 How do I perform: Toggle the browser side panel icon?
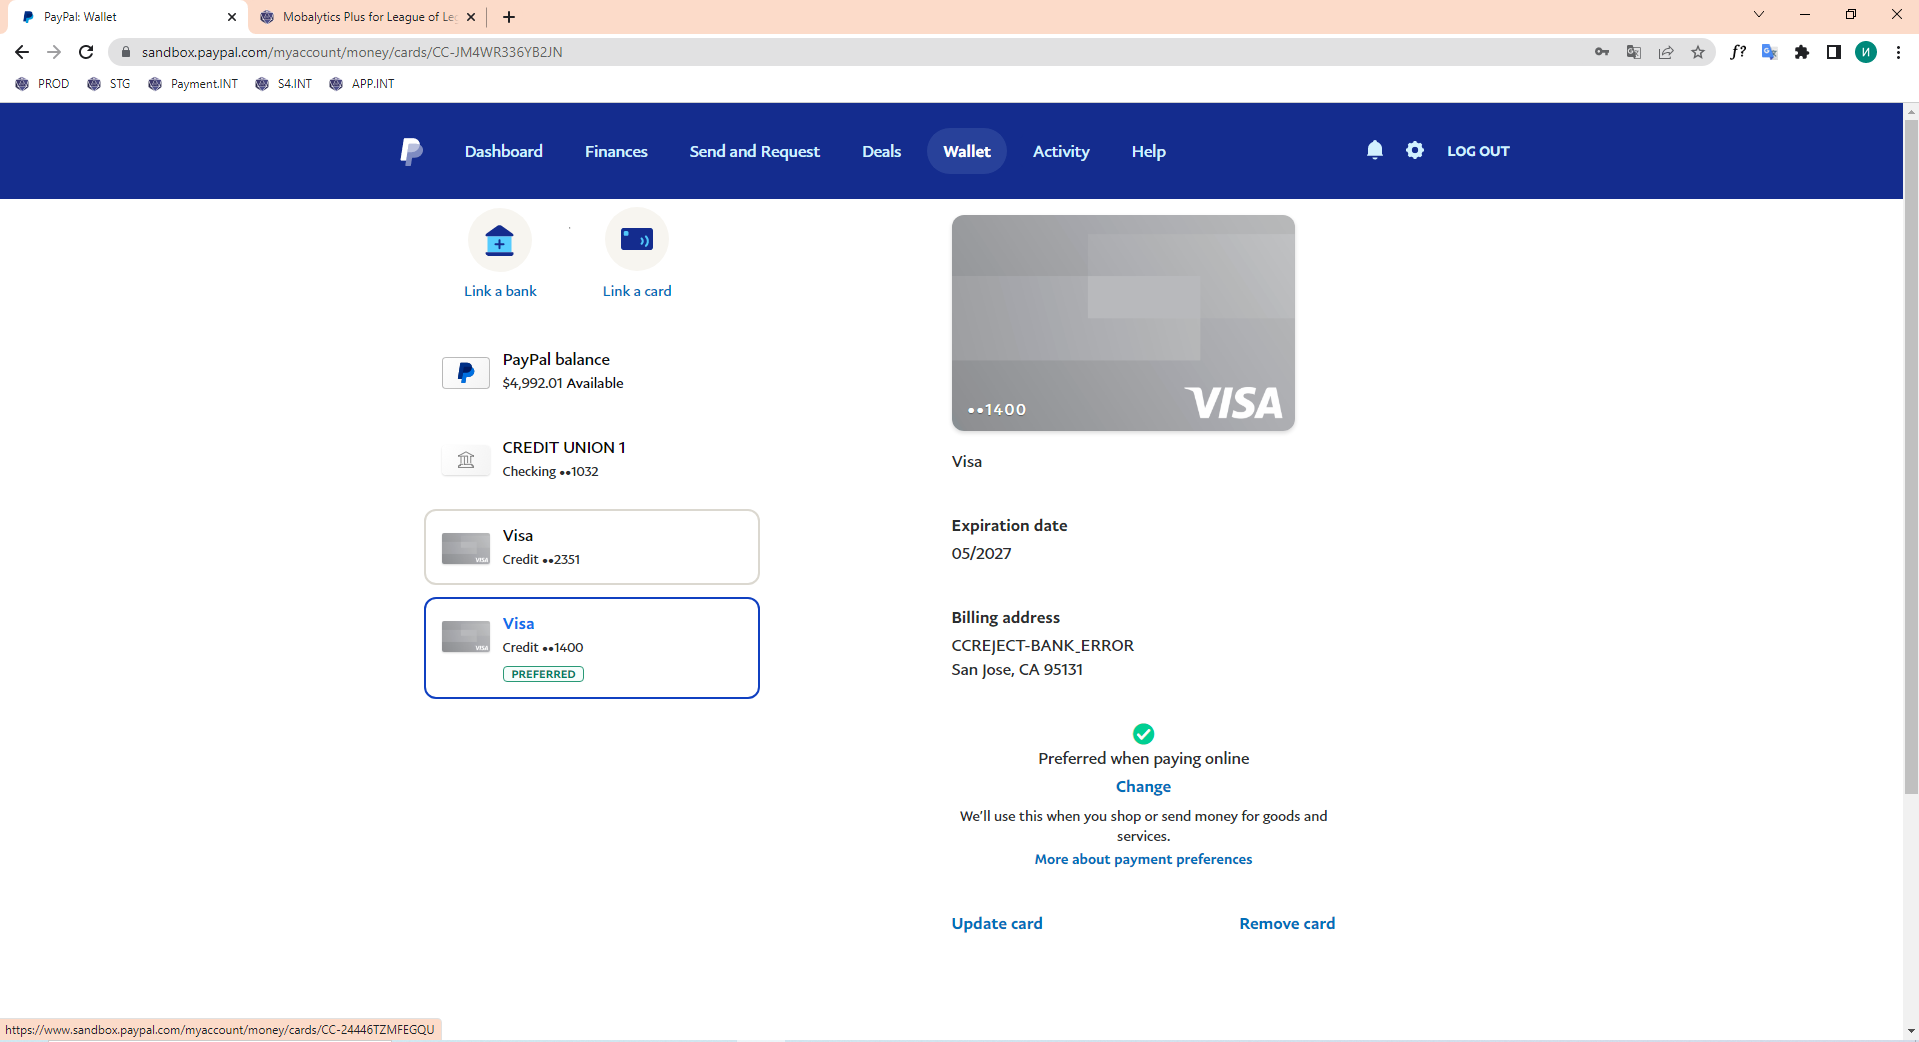(1834, 52)
